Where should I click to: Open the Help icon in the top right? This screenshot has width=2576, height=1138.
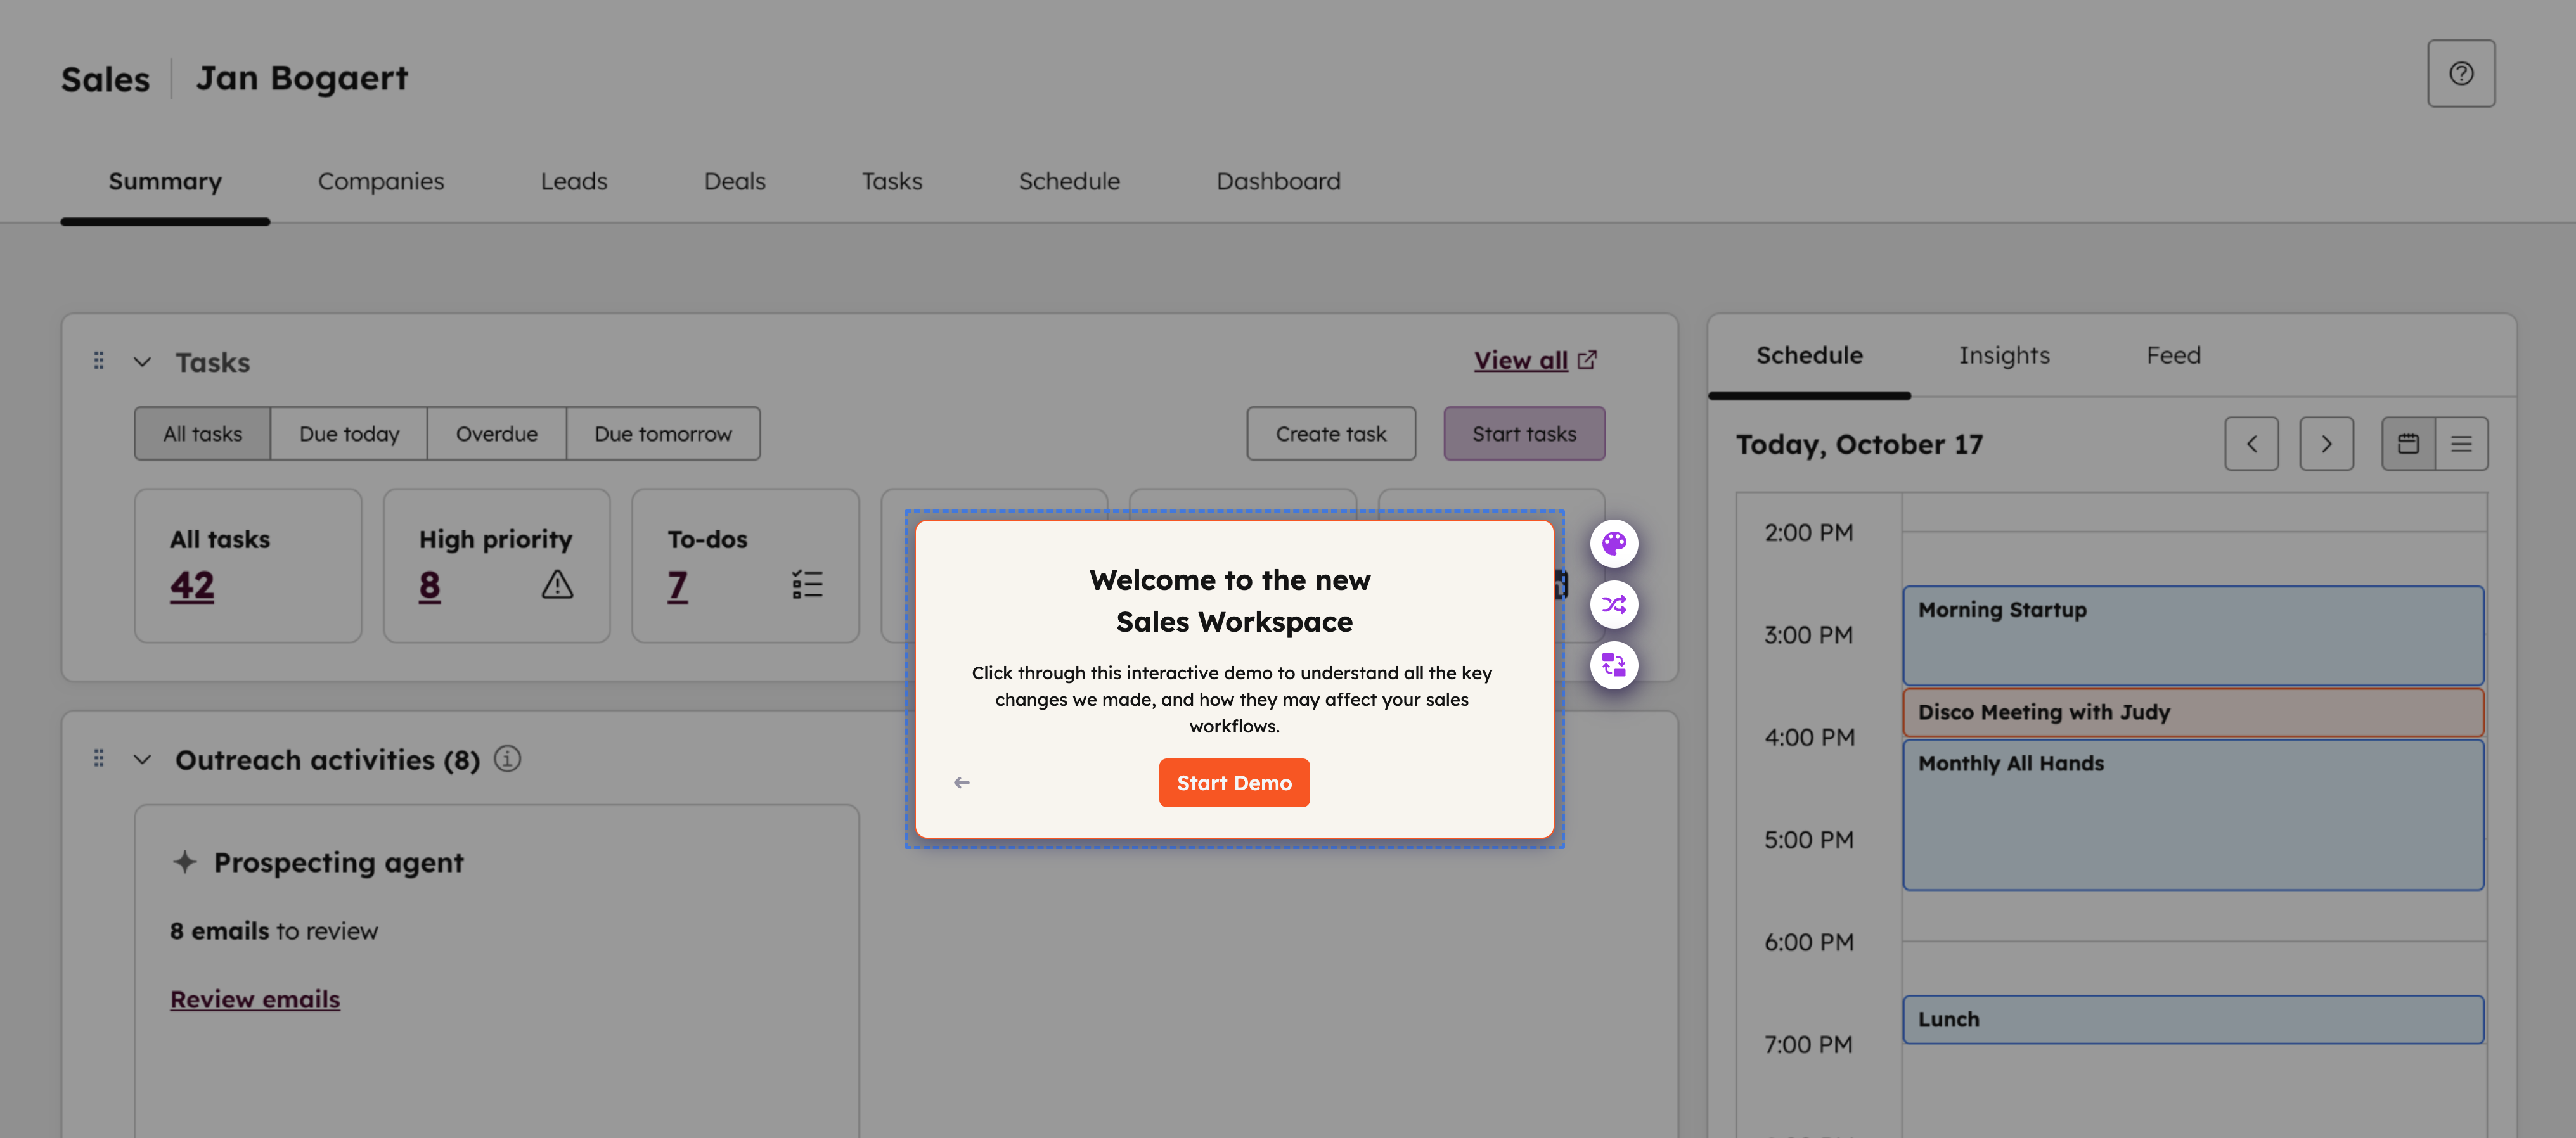pos(2461,72)
